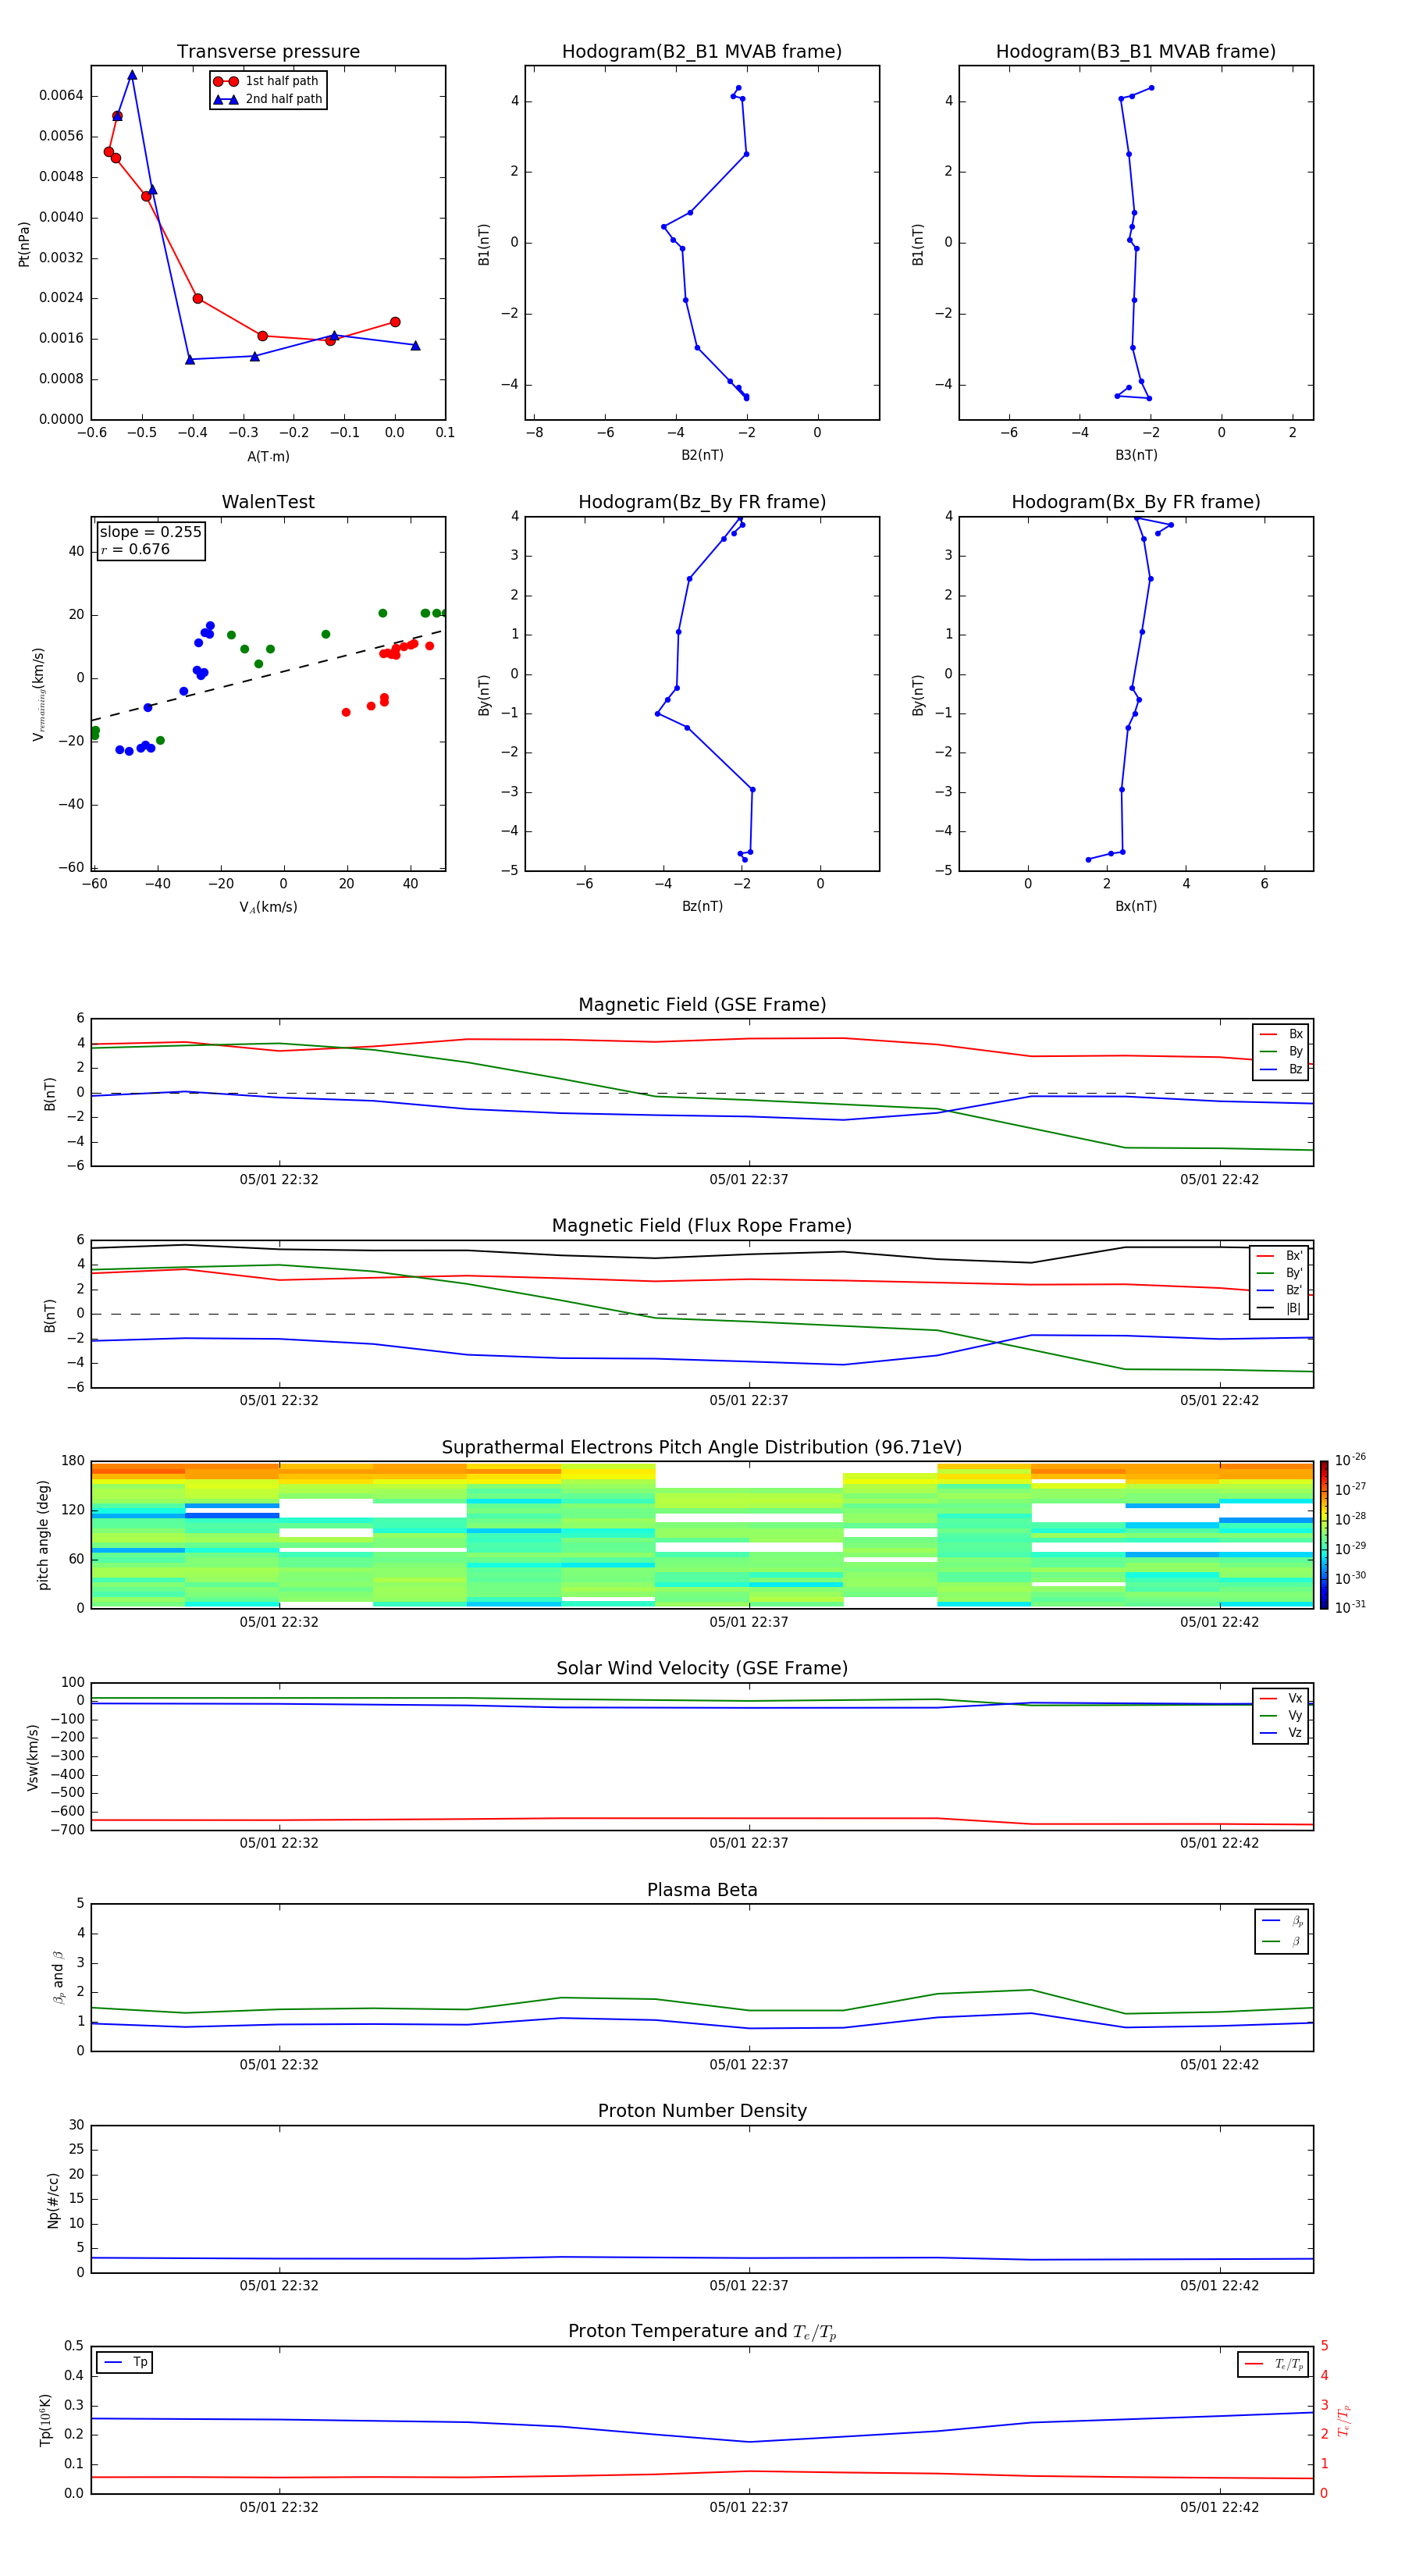Click the 'Pt(nPa)' axis label
This screenshot has width=1405, height=2576.
tap(24, 243)
